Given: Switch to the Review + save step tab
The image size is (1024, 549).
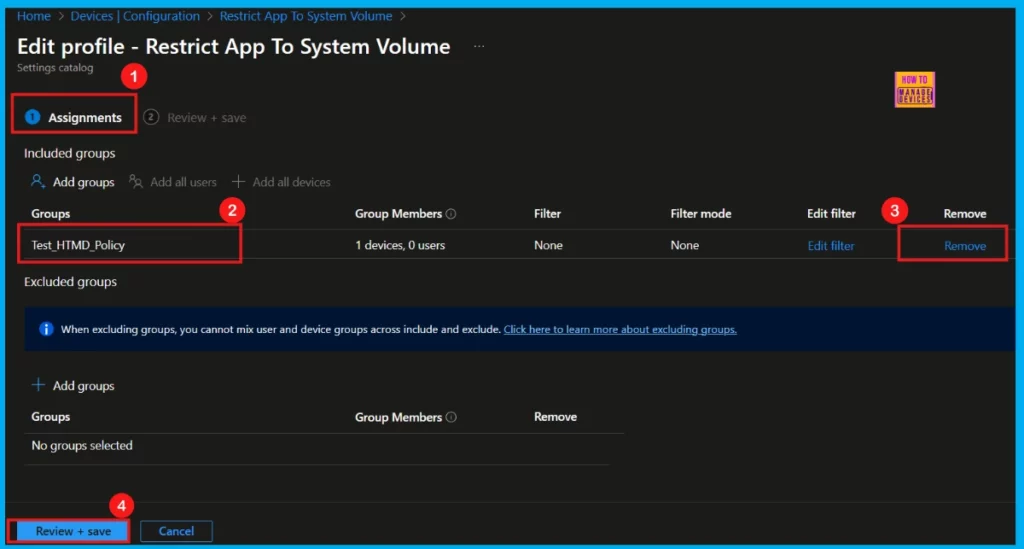Looking at the screenshot, I should [195, 118].
